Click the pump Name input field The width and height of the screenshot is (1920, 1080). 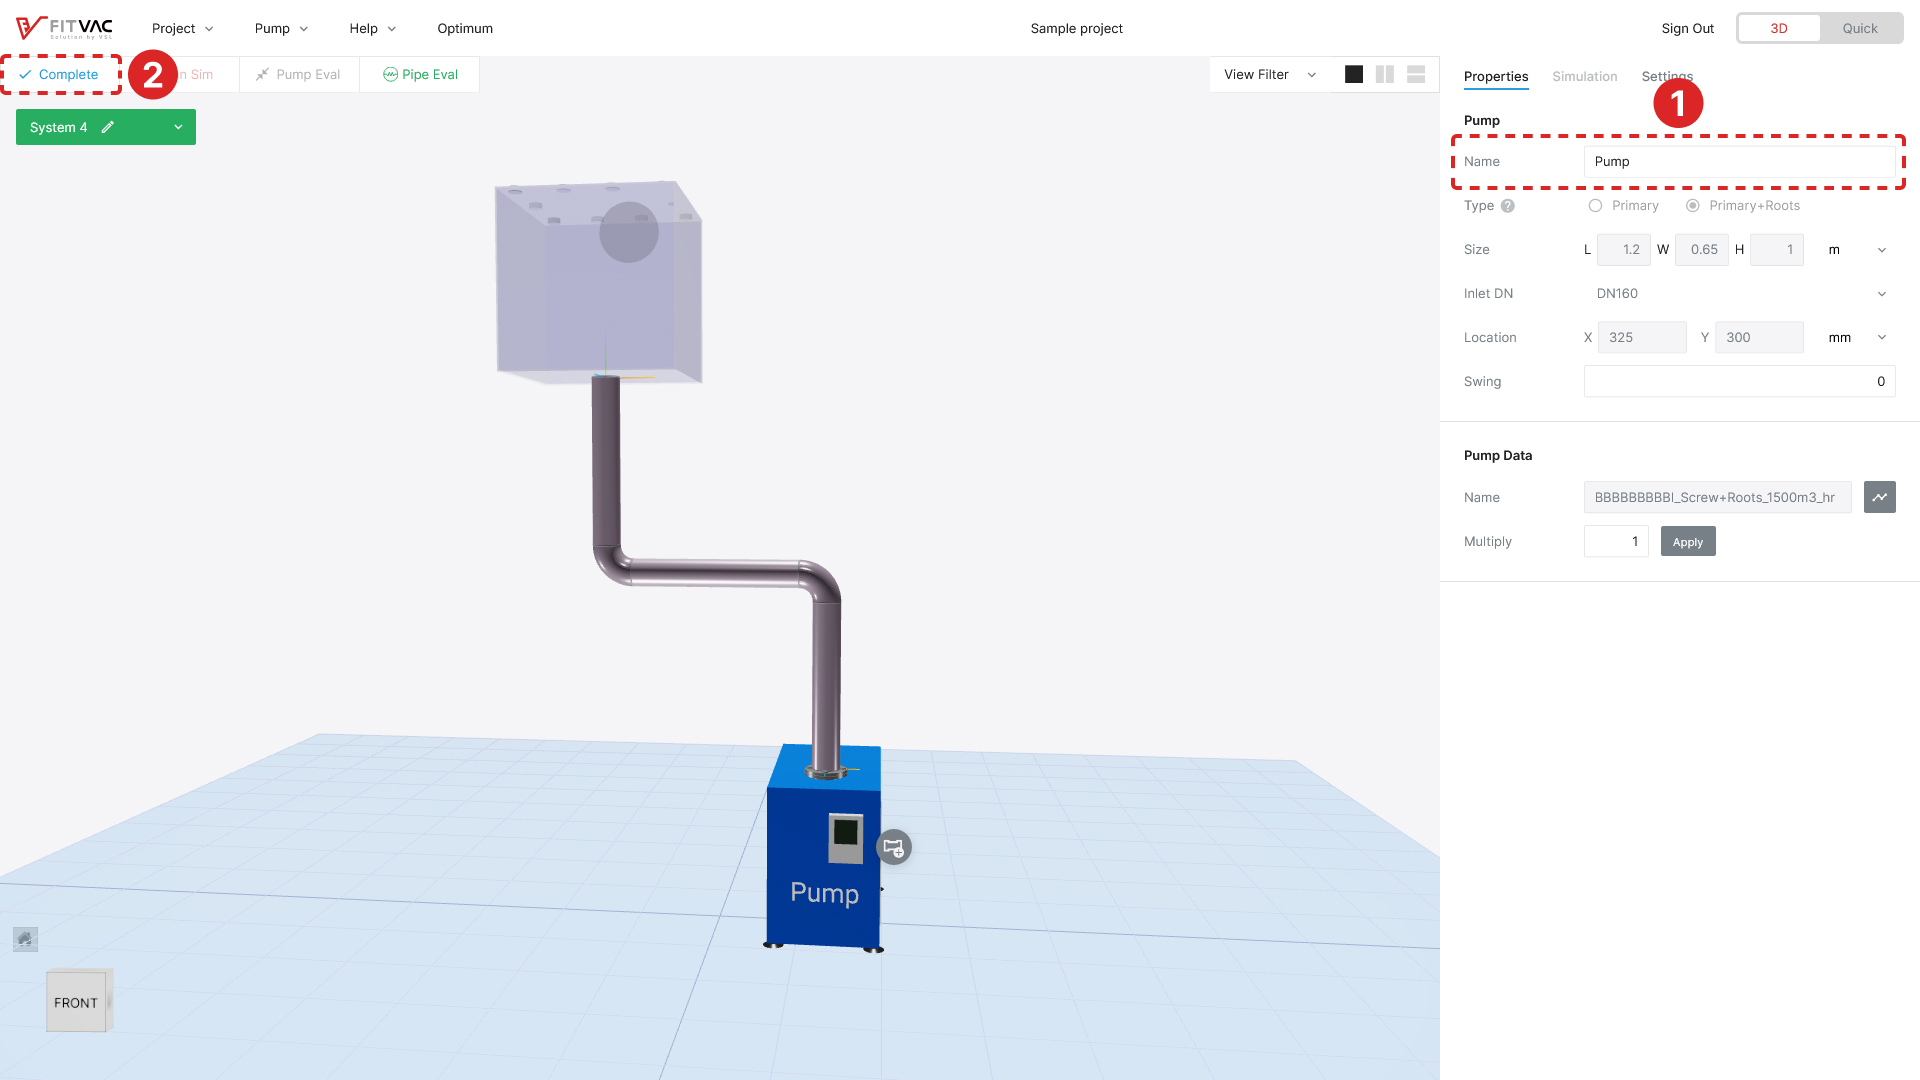click(1740, 161)
